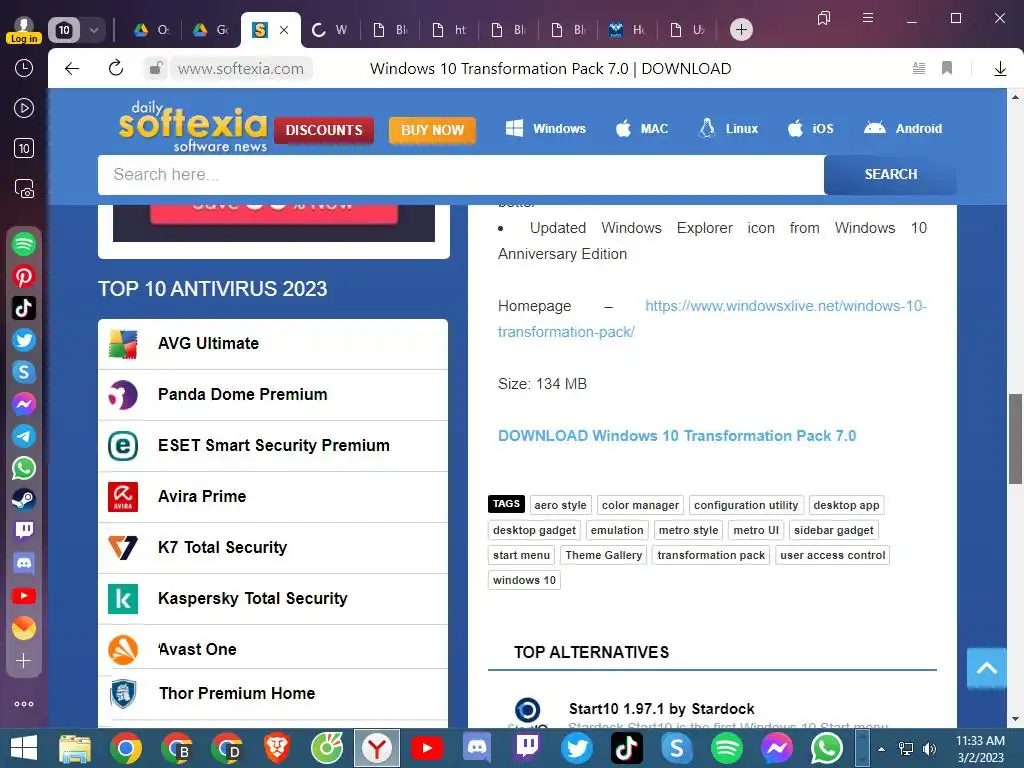Close the Softexia tab

click(x=284, y=30)
